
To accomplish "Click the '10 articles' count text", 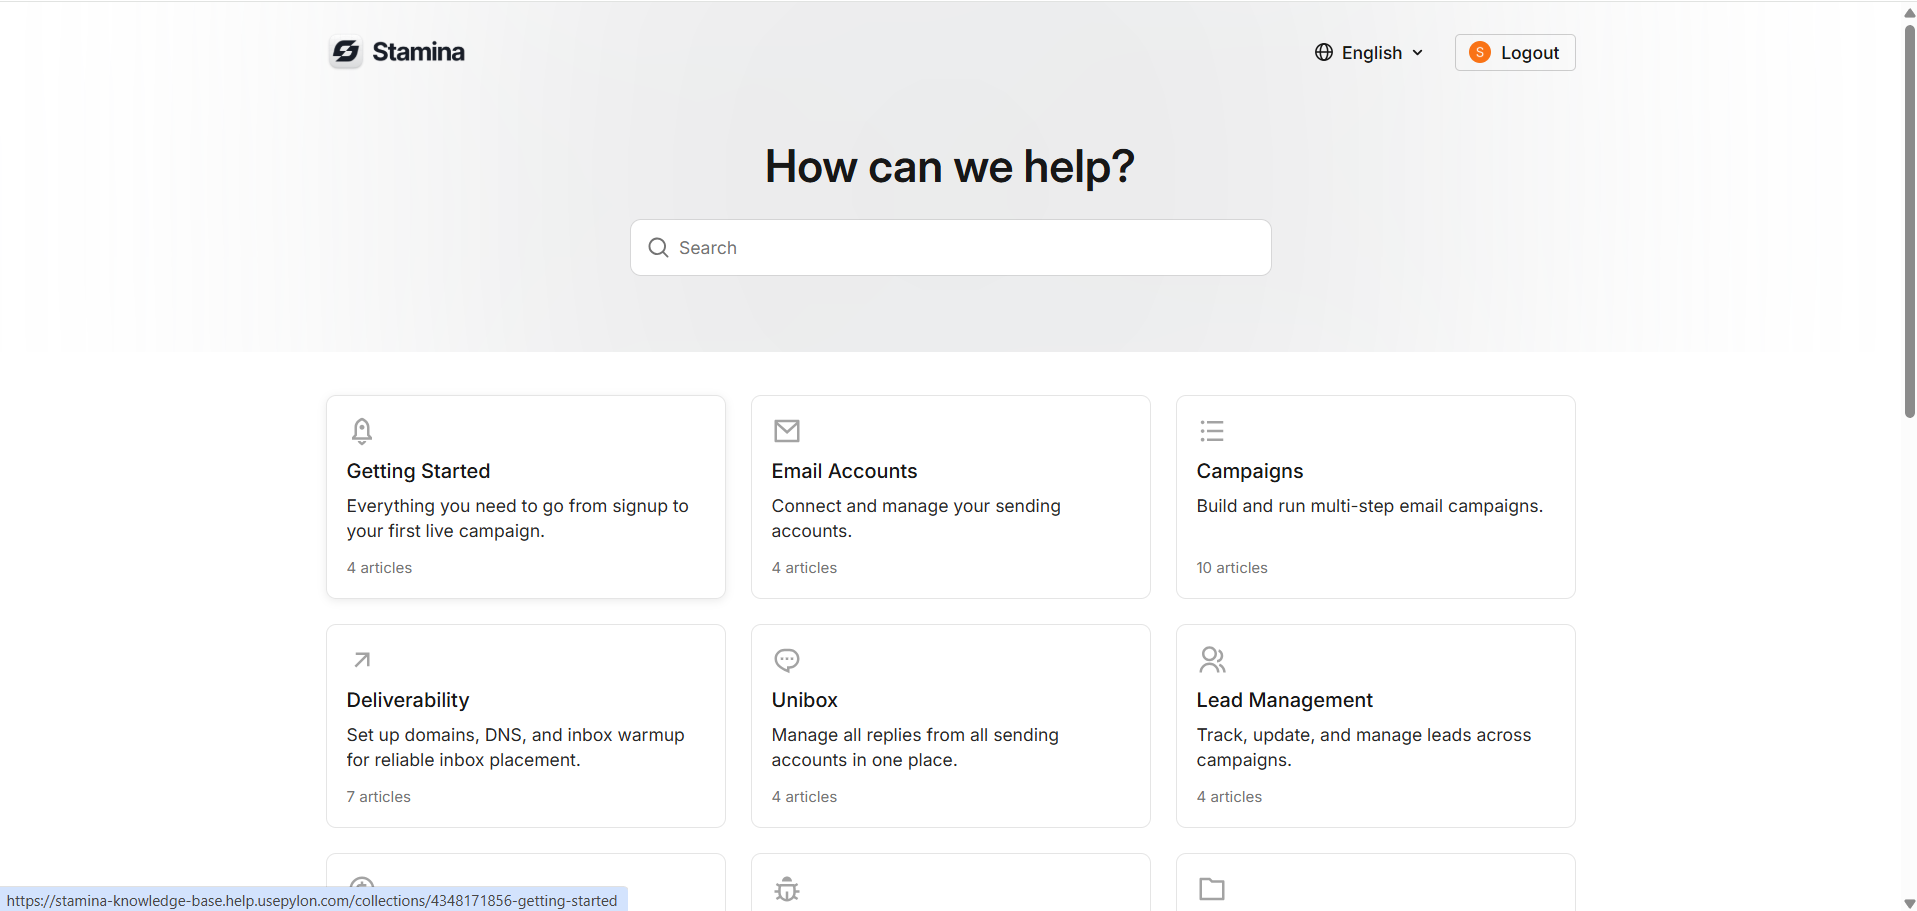I will (1232, 568).
